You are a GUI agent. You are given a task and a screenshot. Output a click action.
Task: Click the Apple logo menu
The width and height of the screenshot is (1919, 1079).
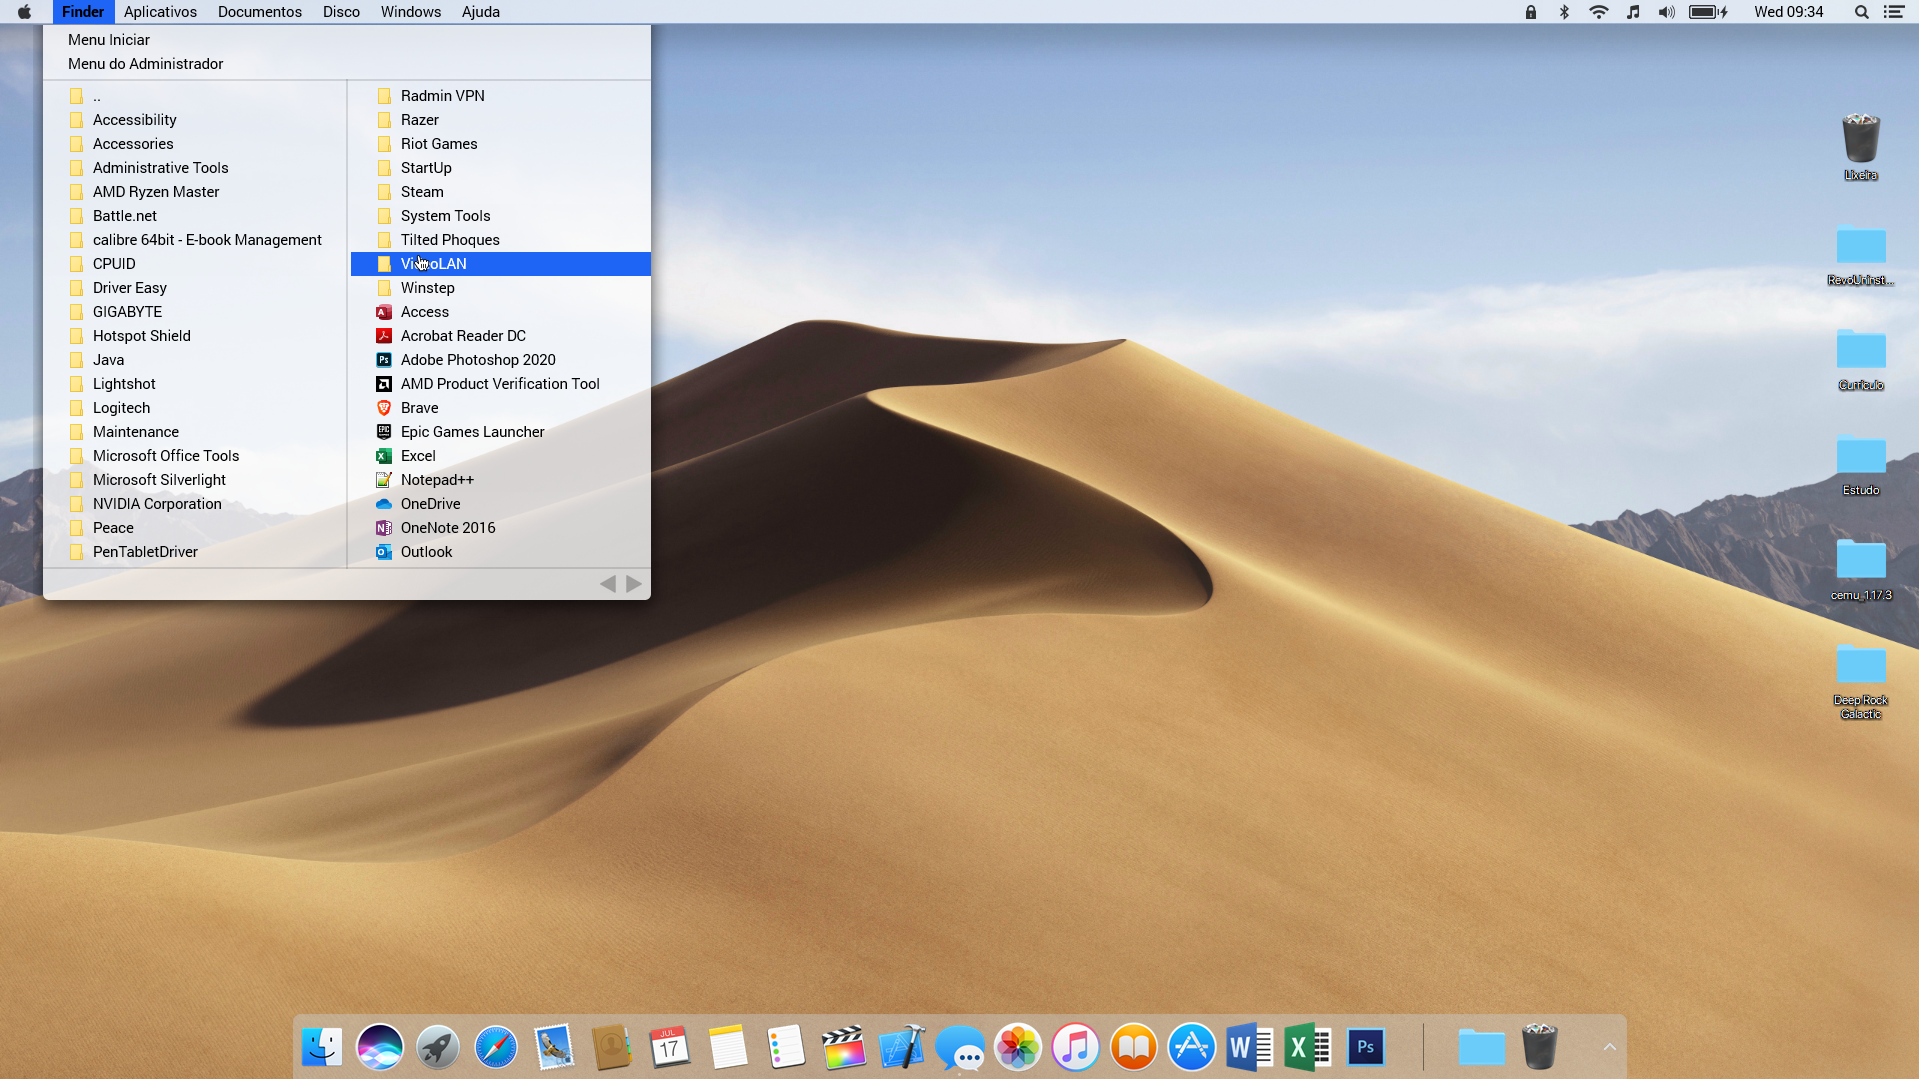(x=24, y=12)
